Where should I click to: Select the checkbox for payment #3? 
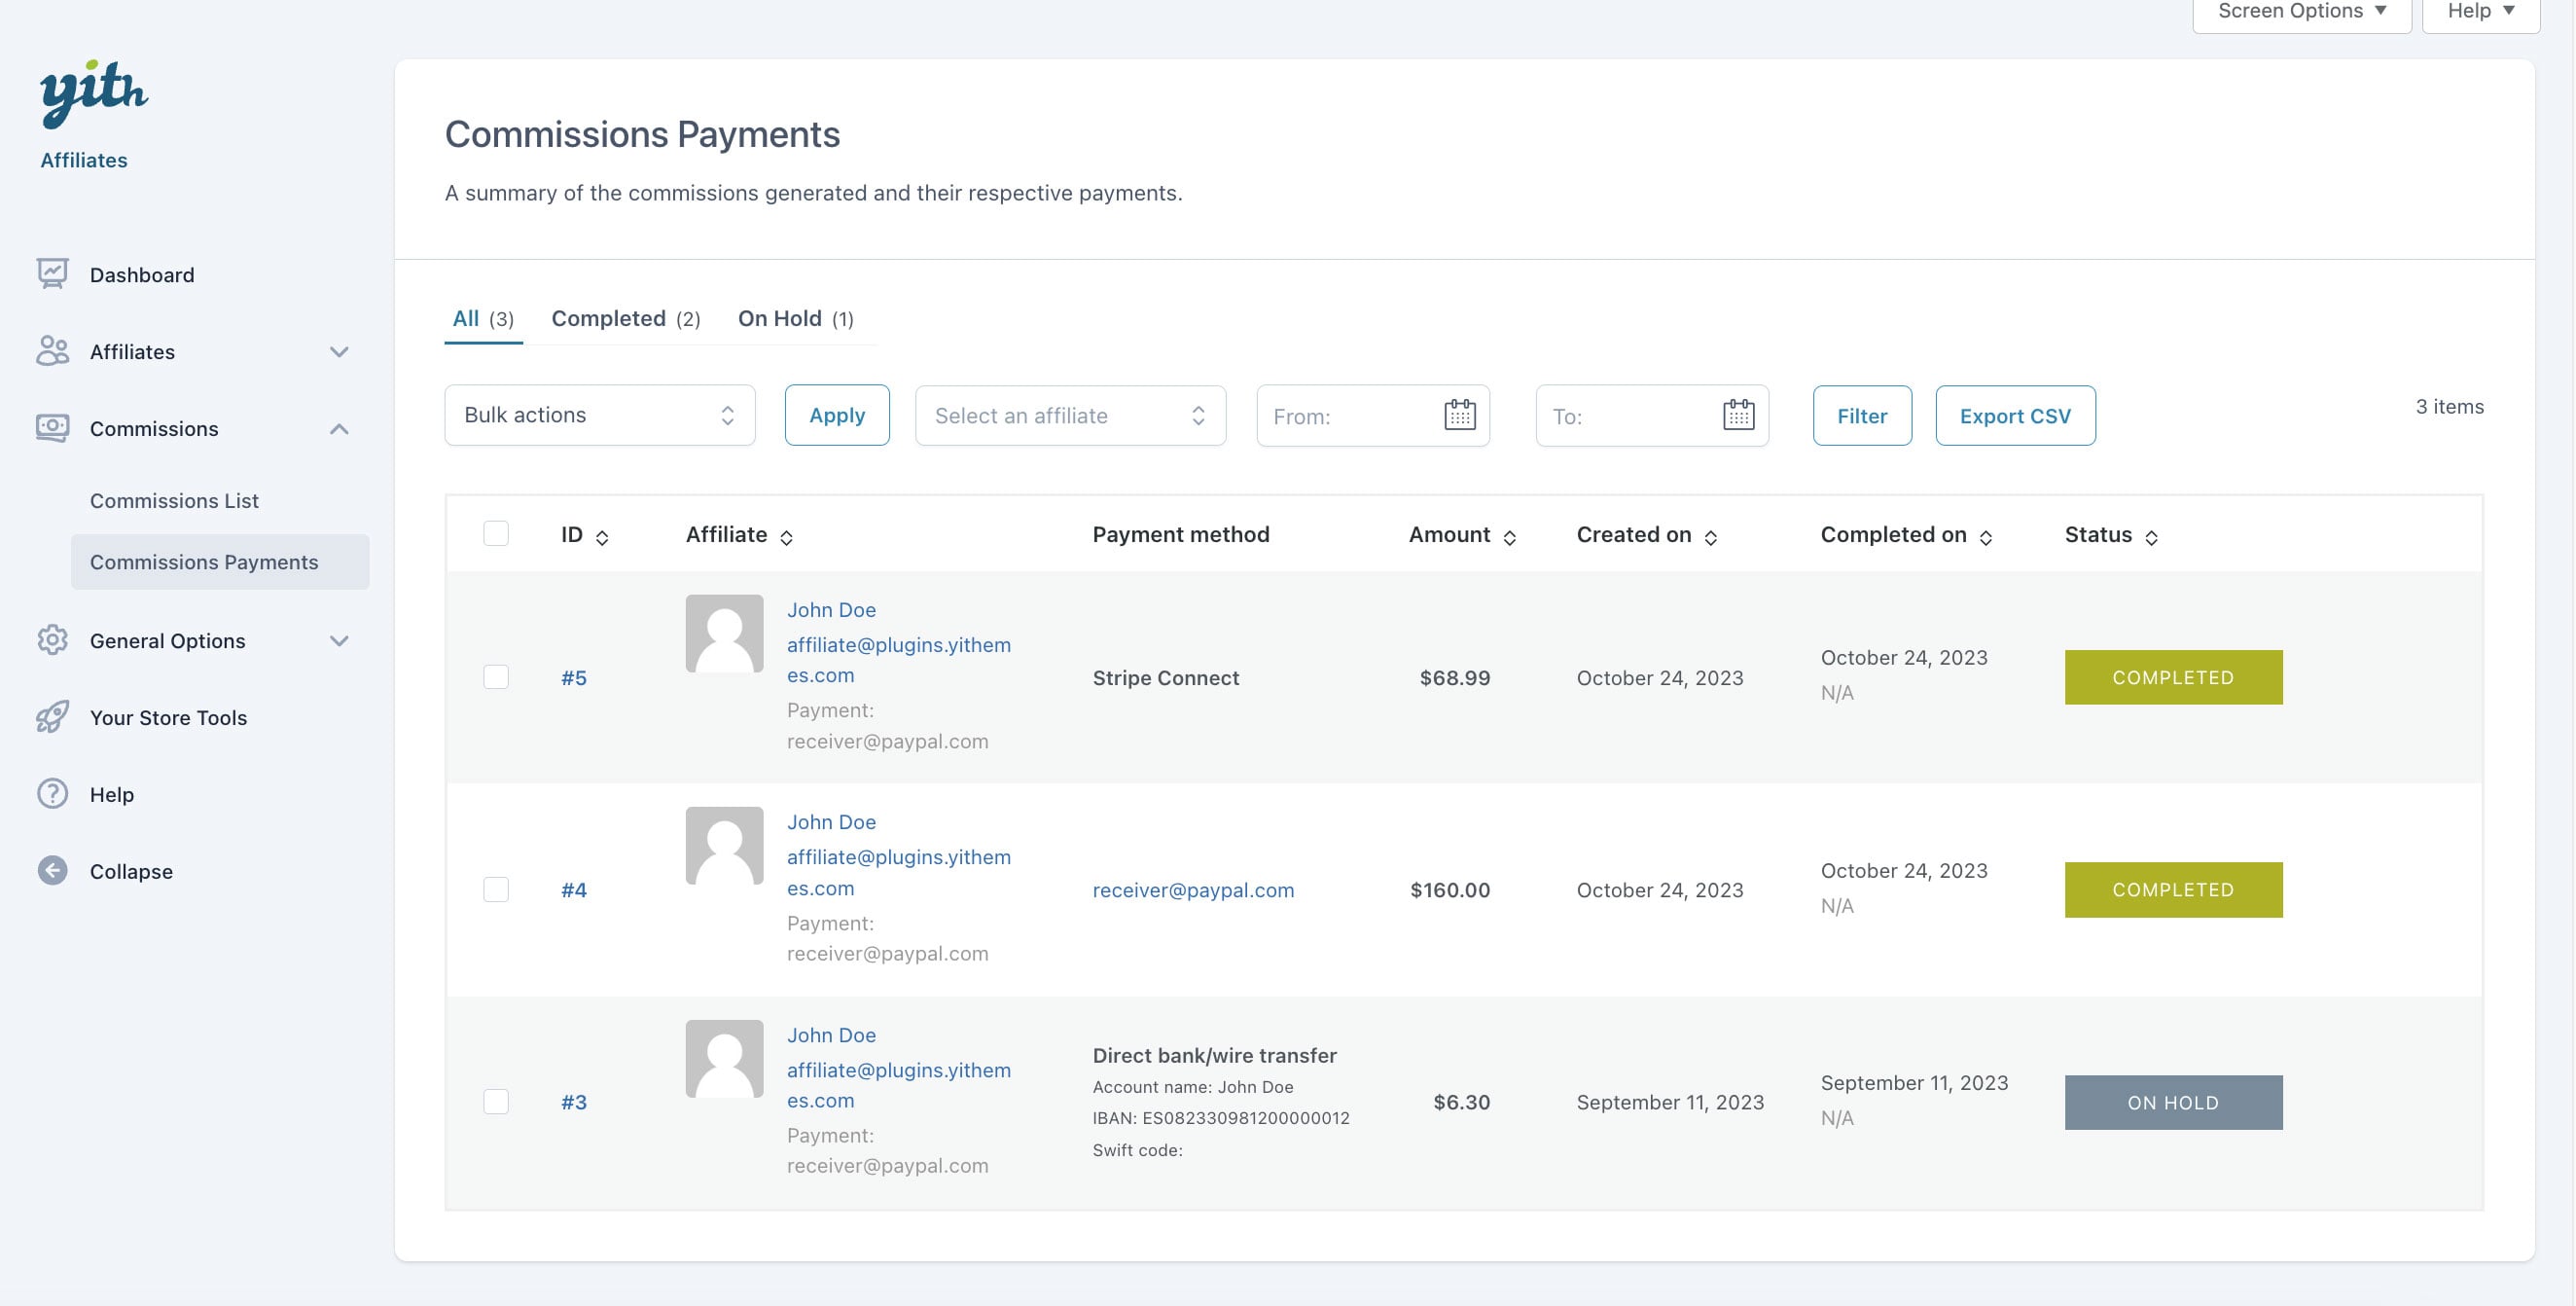coord(496,1102)
